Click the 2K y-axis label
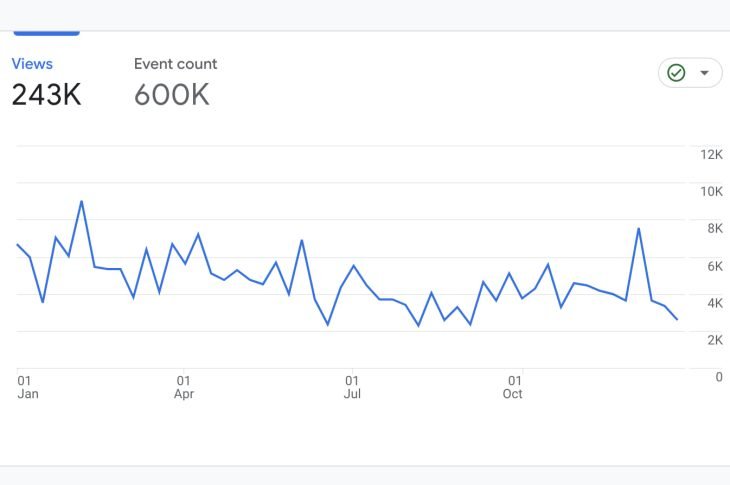The width and height of the screenshot is (730, 485). click(714, 340)
